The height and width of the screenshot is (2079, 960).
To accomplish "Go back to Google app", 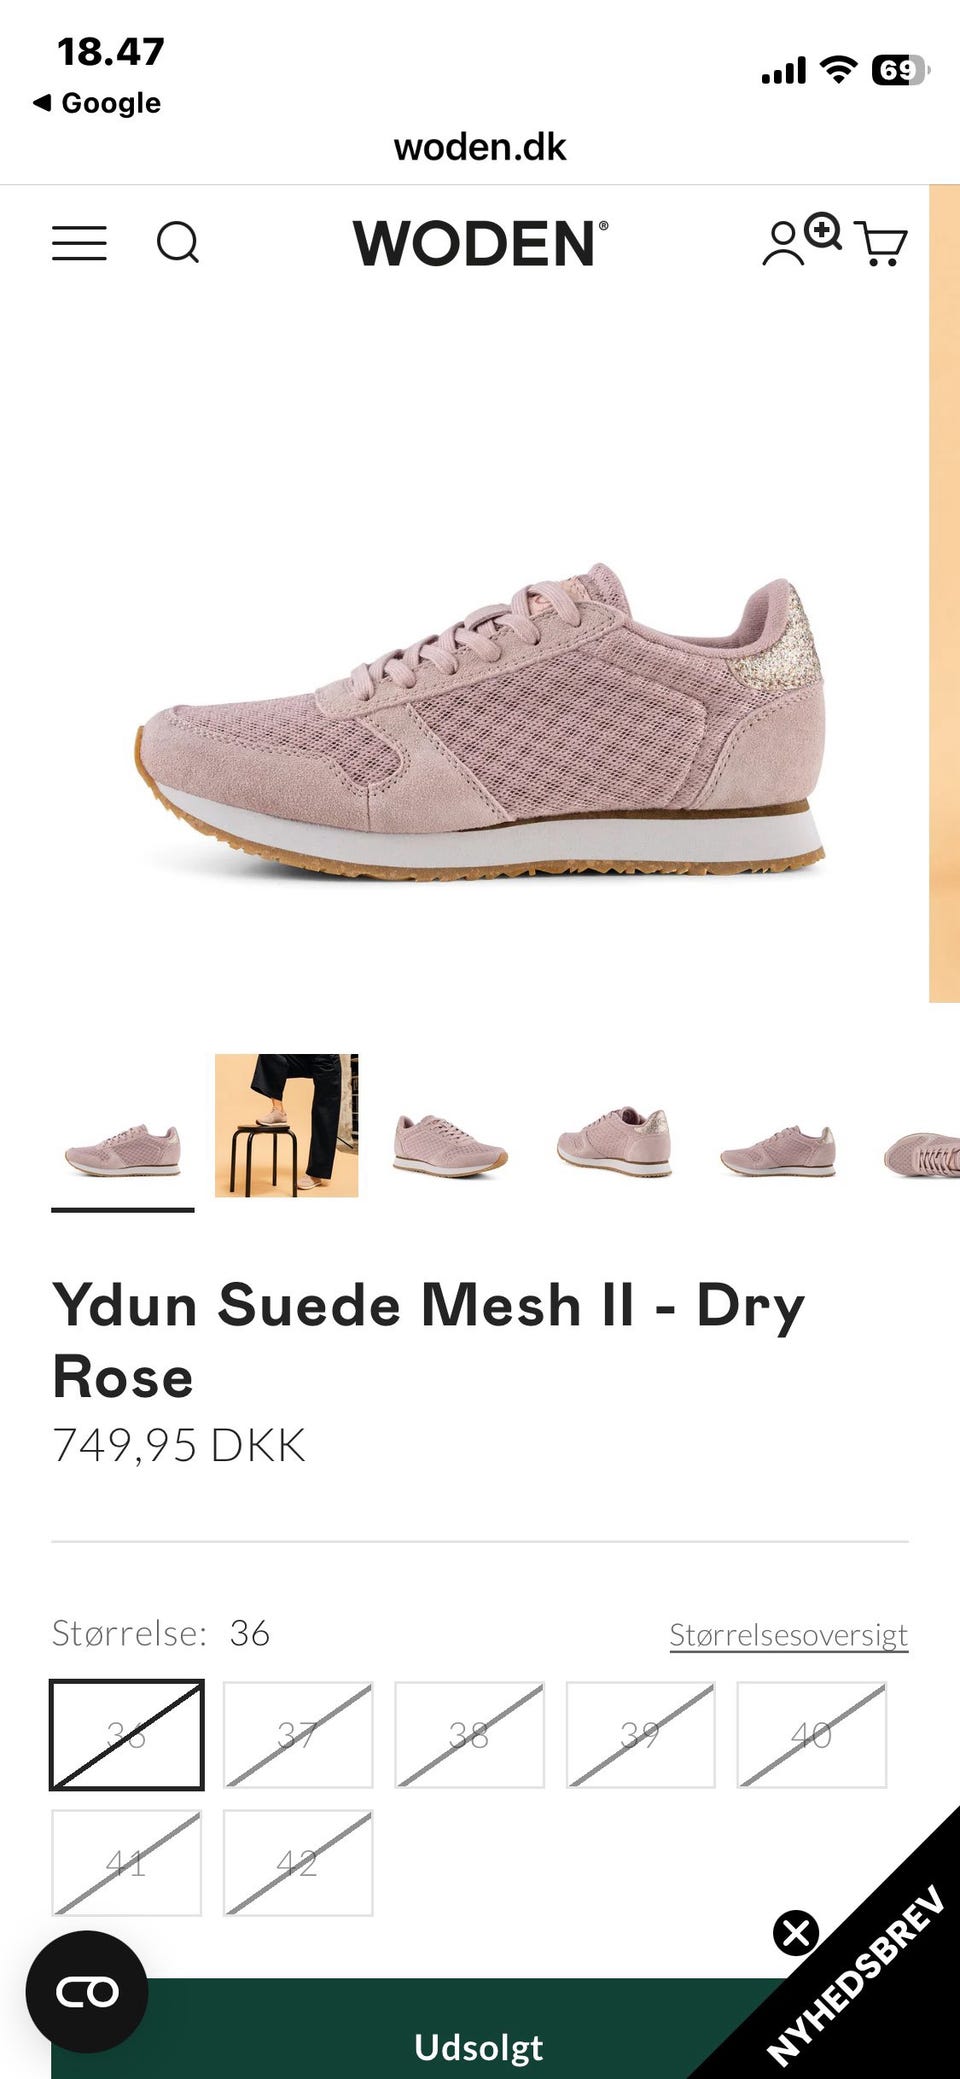I will (97, 103).
